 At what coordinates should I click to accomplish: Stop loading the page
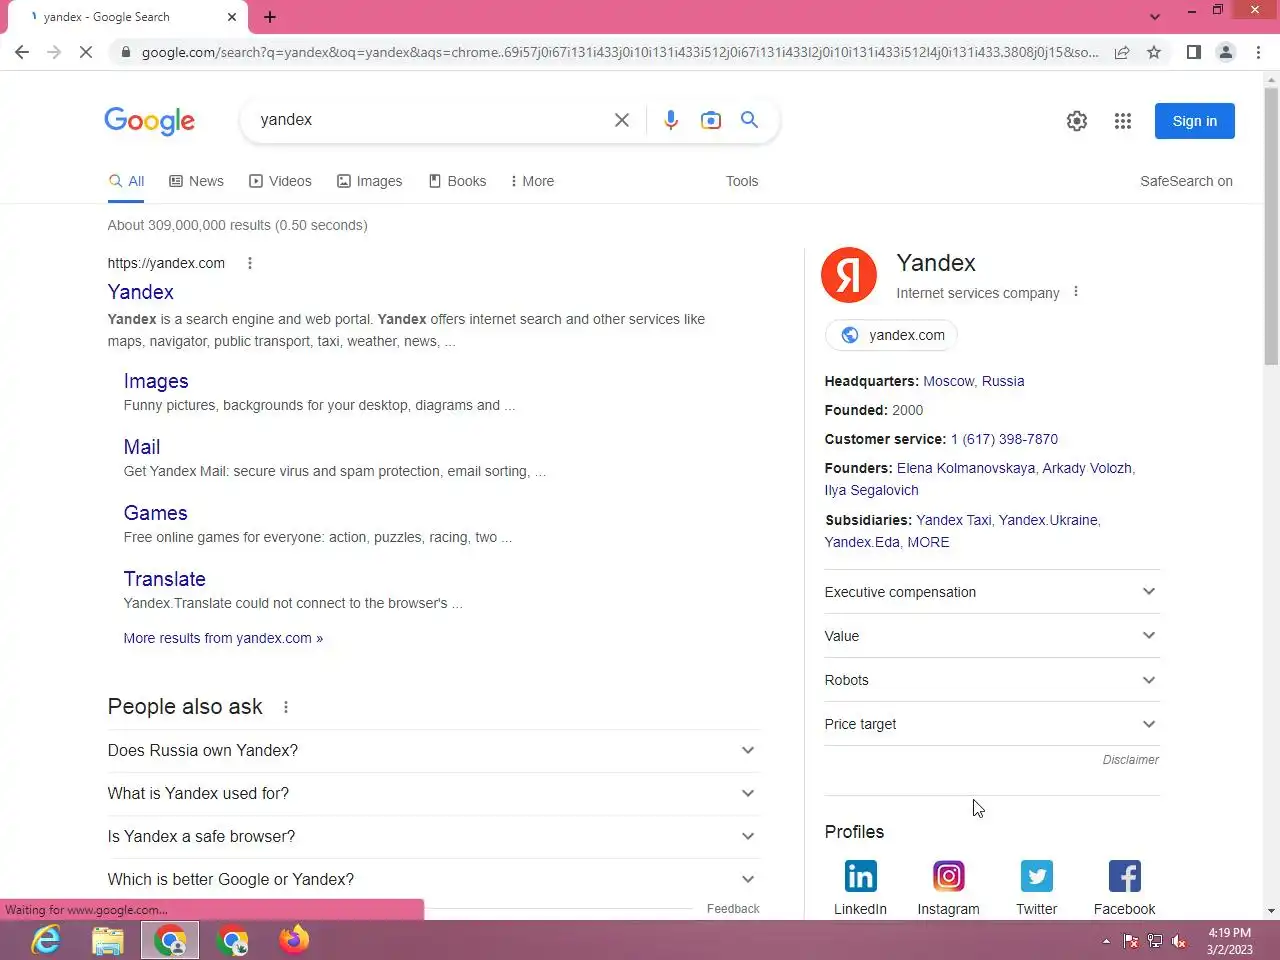[x=86, y=52]
